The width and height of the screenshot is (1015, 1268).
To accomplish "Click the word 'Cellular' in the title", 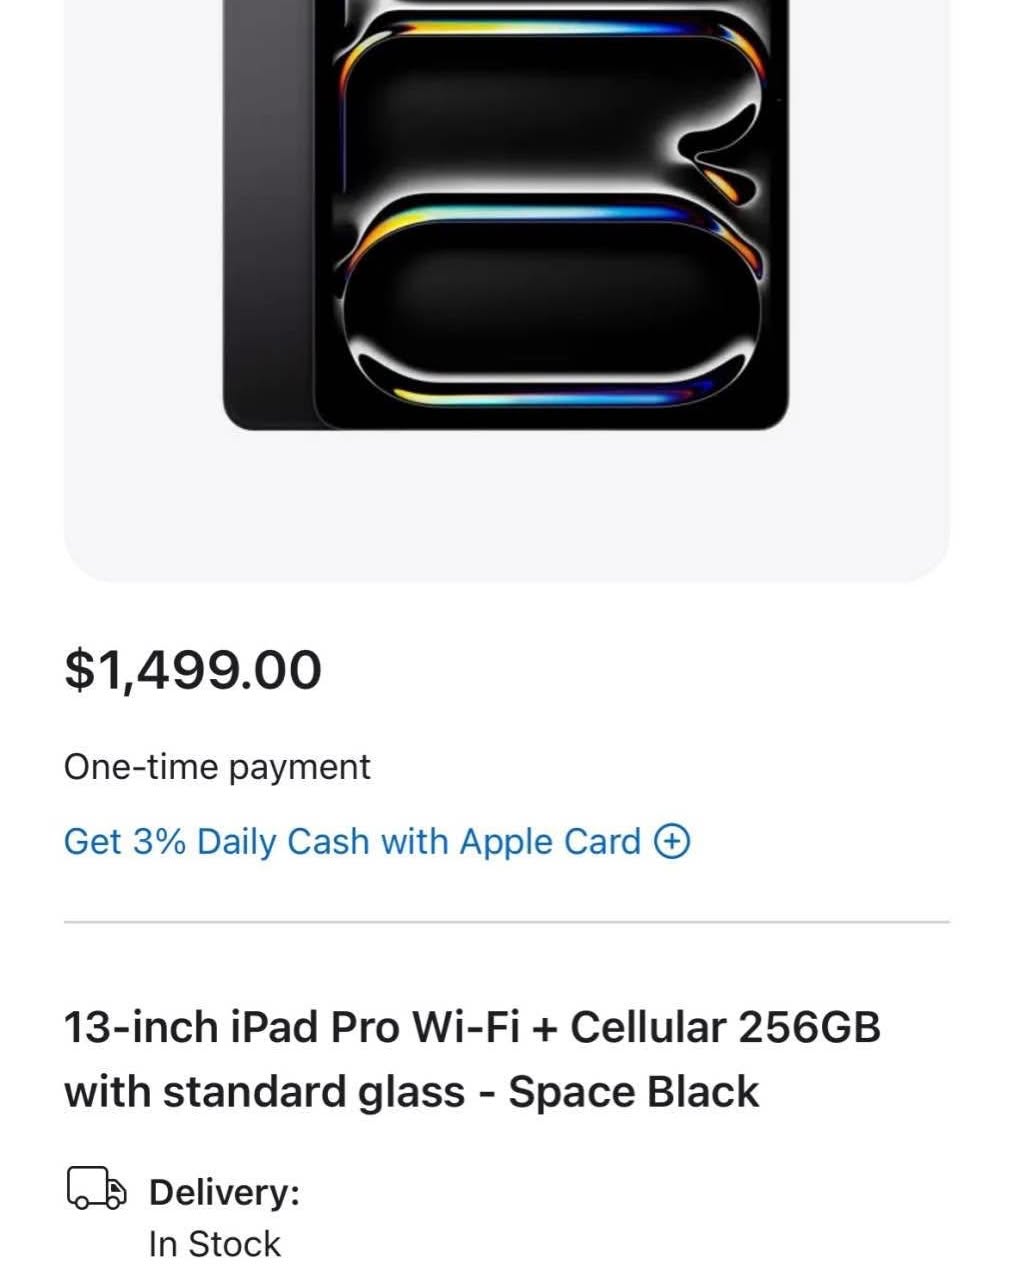I will (x=648, y=1027).
